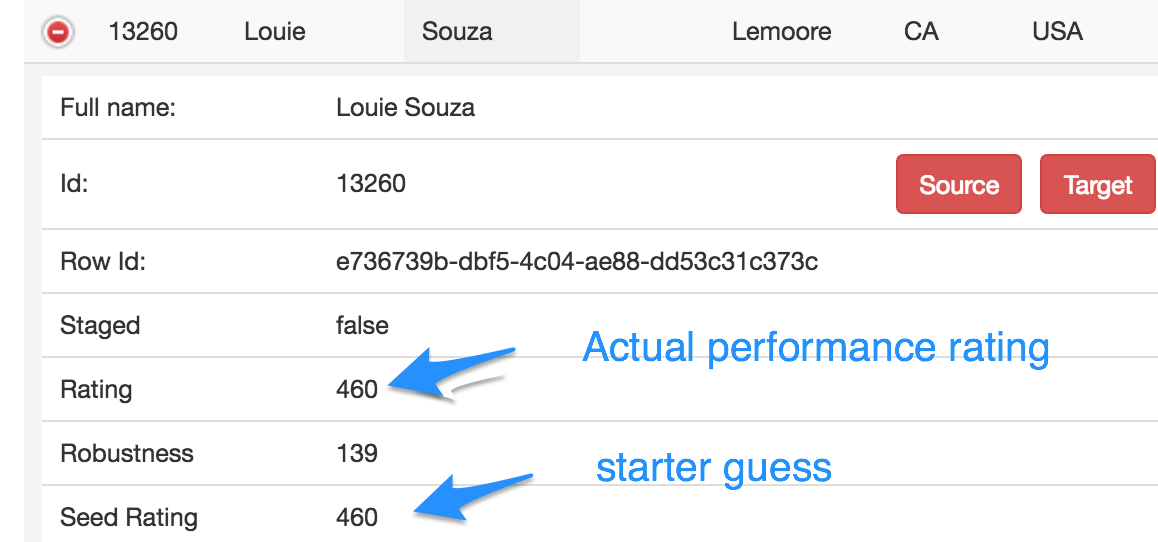The height and width of the screenshot is (542, 1158).
Task: Click the Seed Rating value 460
Action: click(357, 517)
